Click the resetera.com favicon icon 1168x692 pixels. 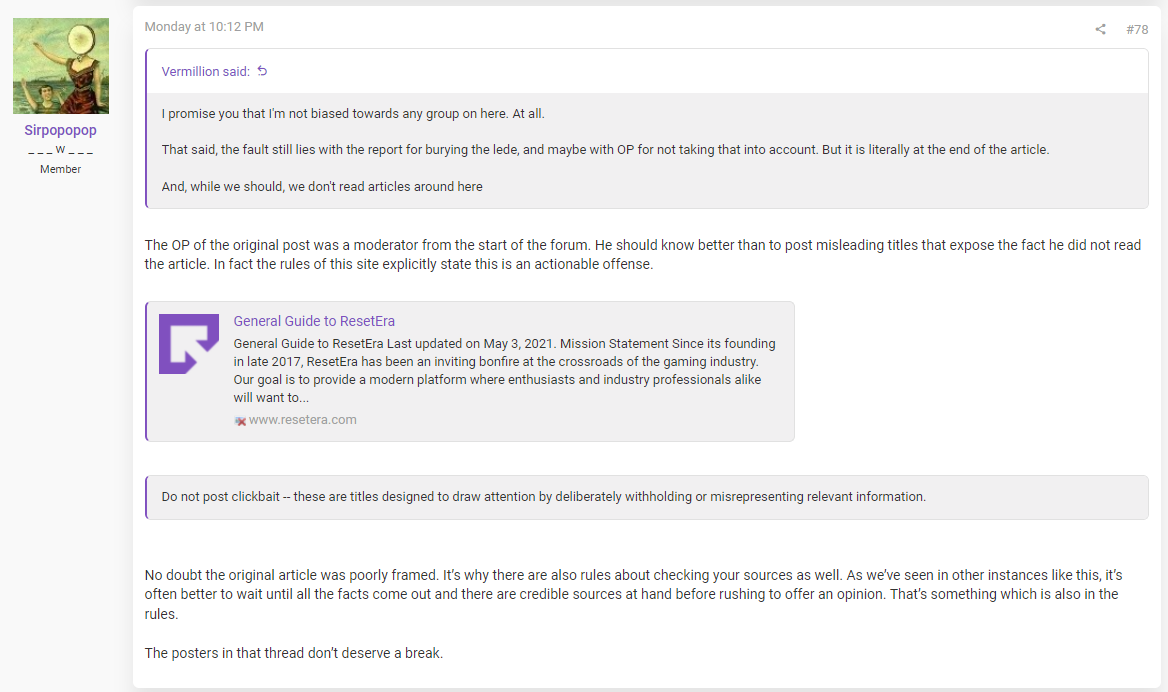[240, 421]
